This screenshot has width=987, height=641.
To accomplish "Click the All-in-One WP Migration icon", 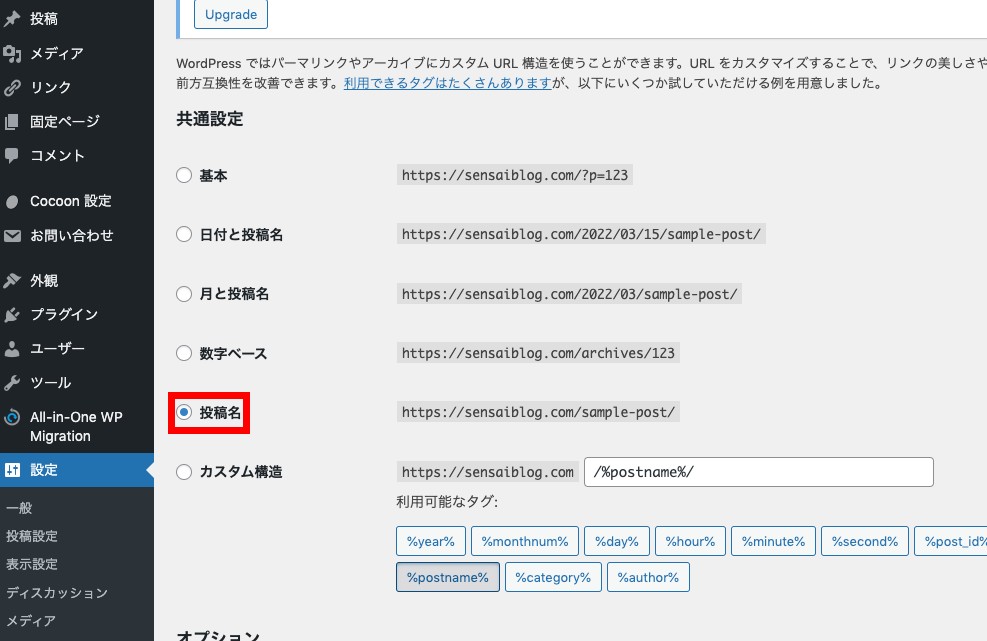I will point(12,417).
